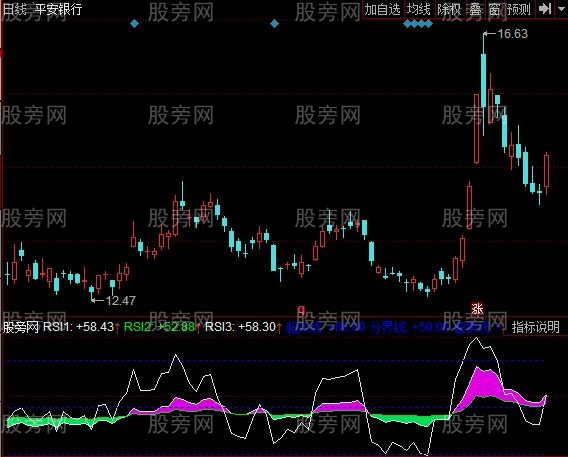568x457 pixels.
Task: Open the 指标说明 indicator description
Action: coord(536,327)
